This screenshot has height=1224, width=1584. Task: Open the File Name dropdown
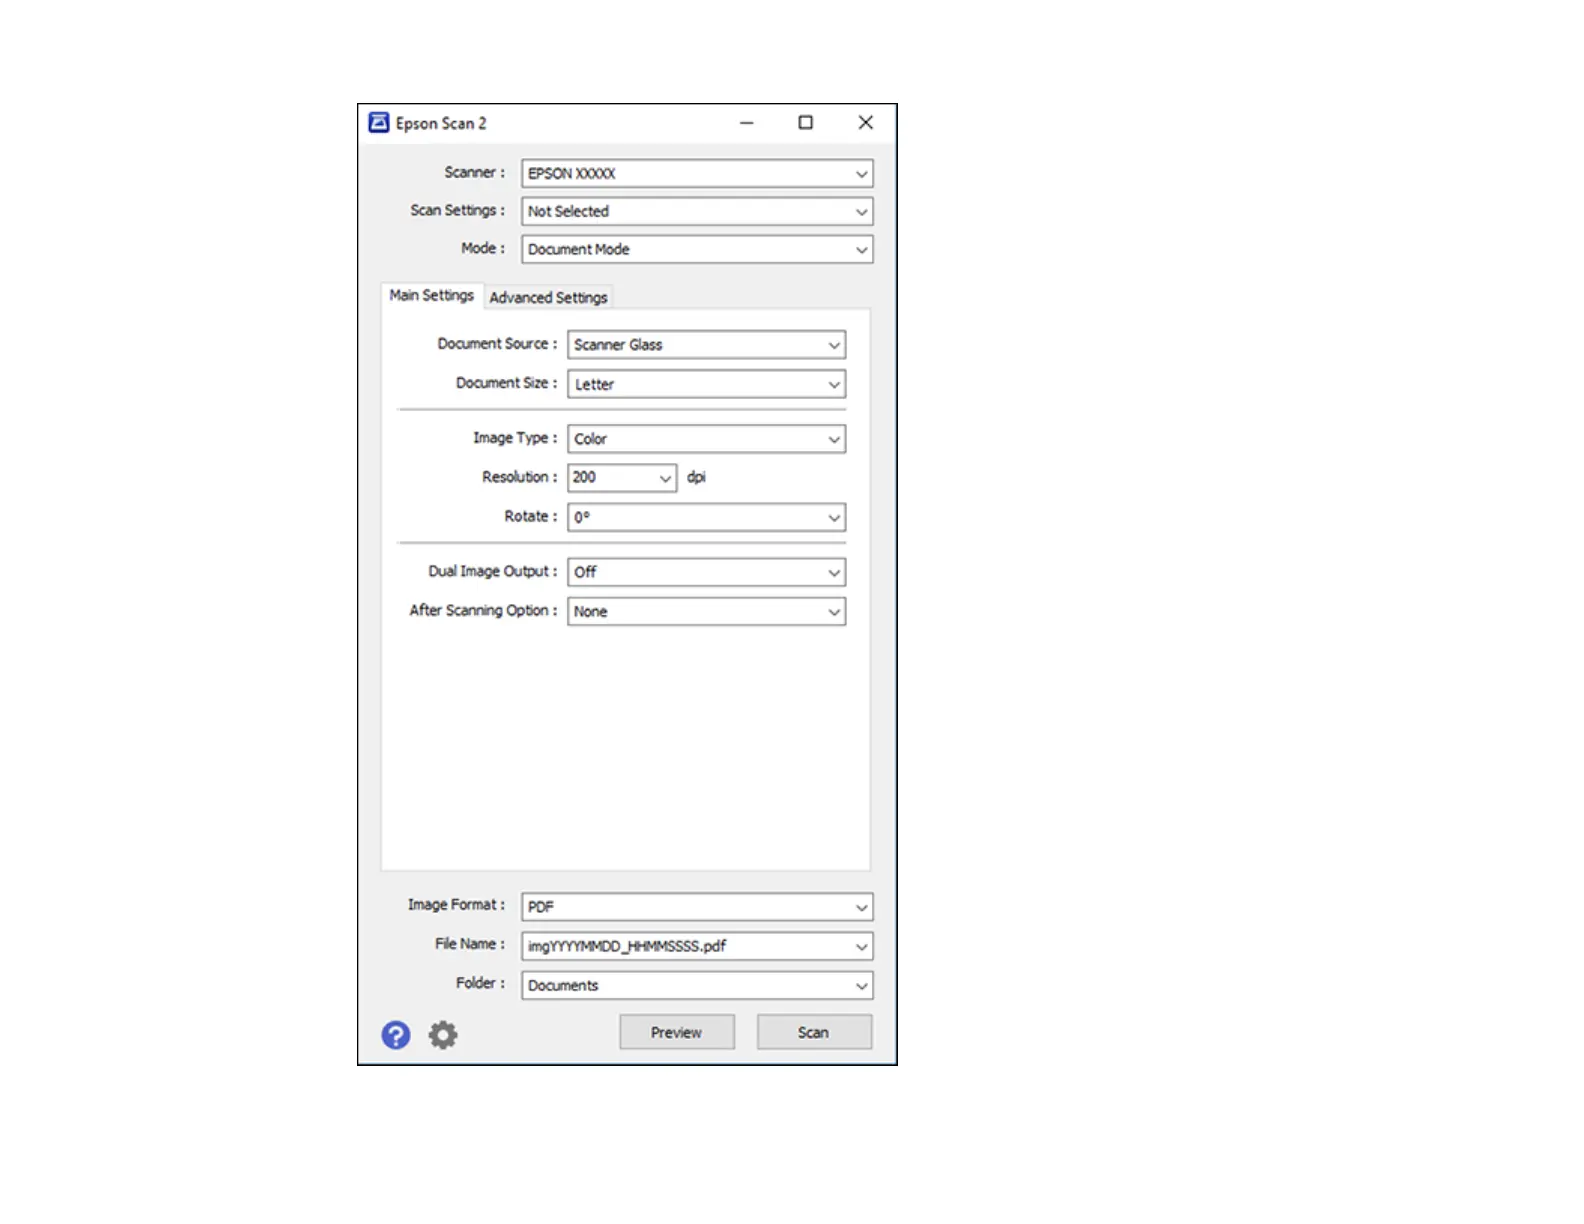point(697,946)
